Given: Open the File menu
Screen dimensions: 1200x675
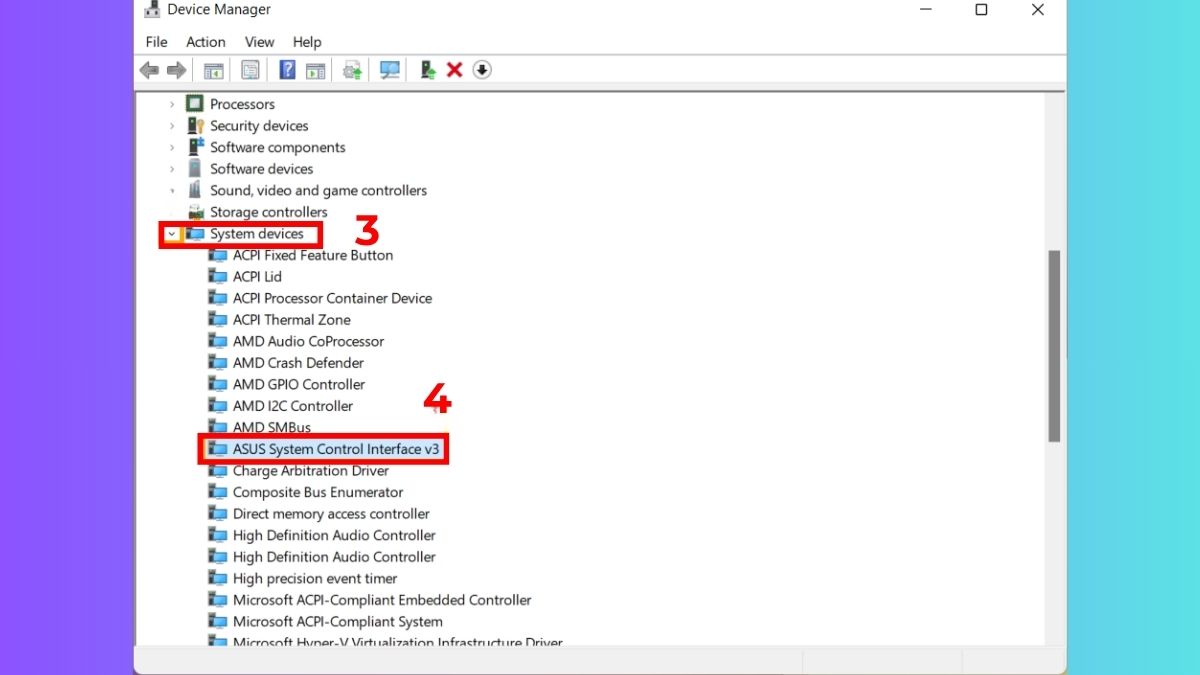Looking at the screenshot, I should pos(156,42).
